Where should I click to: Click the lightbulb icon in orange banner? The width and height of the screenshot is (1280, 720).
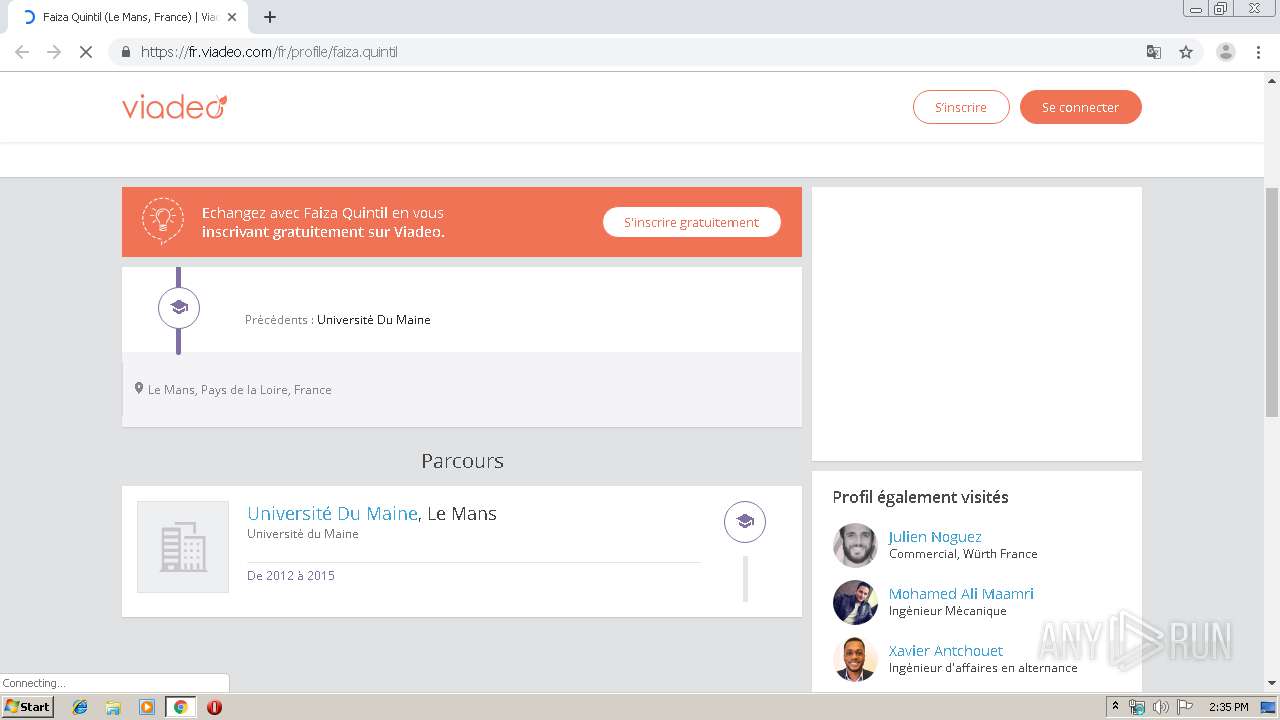[x=163, y=221]
